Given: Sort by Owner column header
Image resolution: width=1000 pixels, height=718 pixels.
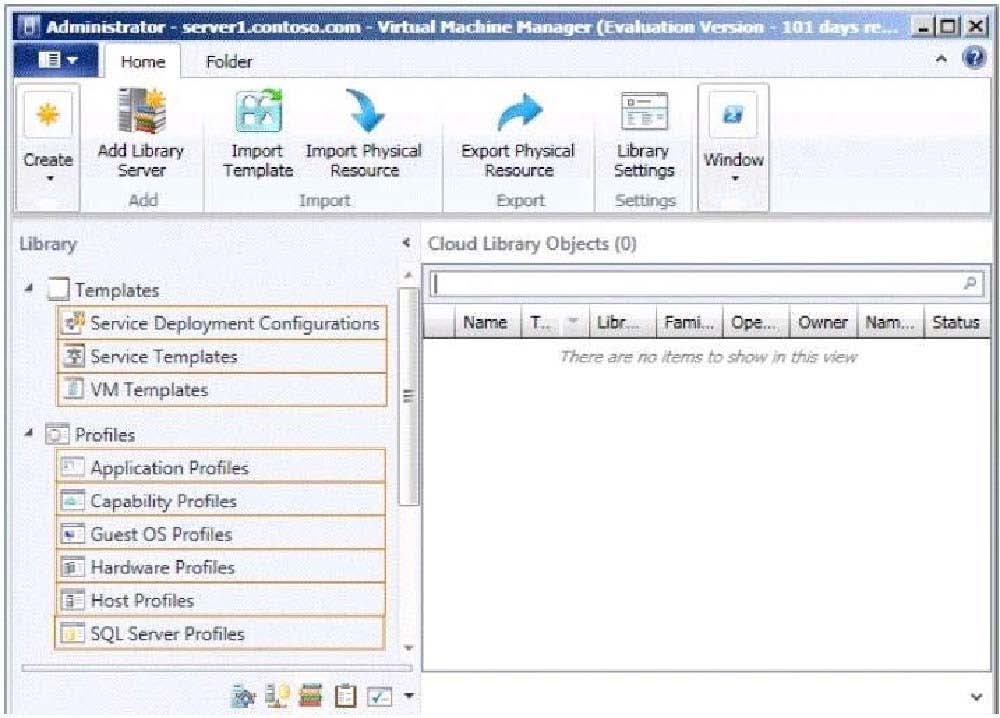Looking at the screenshot, I should click(823, 322).
